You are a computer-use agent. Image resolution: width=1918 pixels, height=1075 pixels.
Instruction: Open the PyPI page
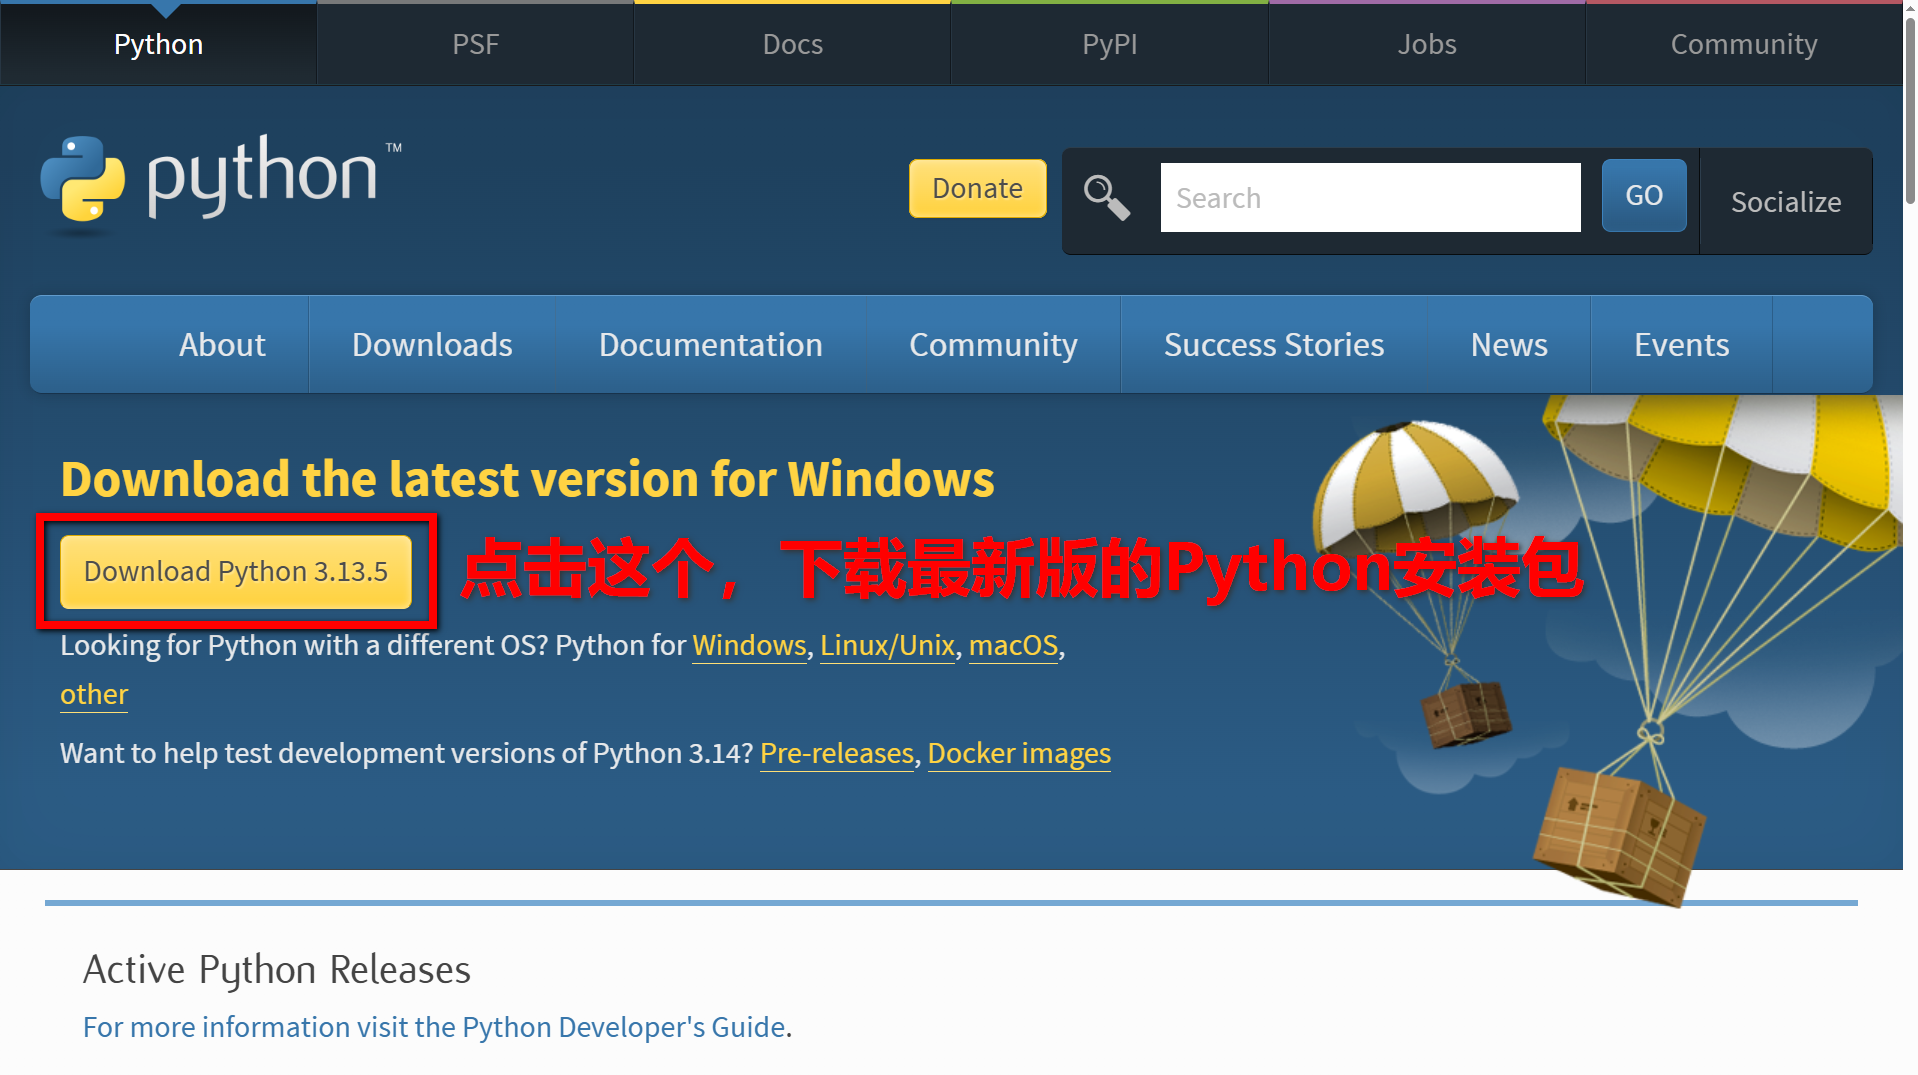tap(1108, 44)
